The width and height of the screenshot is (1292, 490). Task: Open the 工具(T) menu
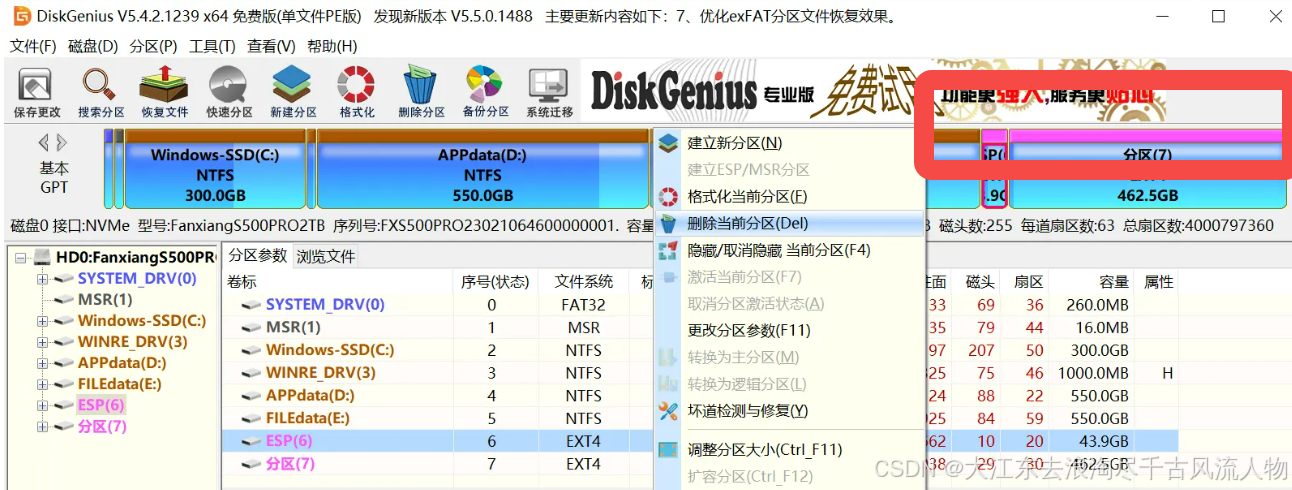coord(212,46)
